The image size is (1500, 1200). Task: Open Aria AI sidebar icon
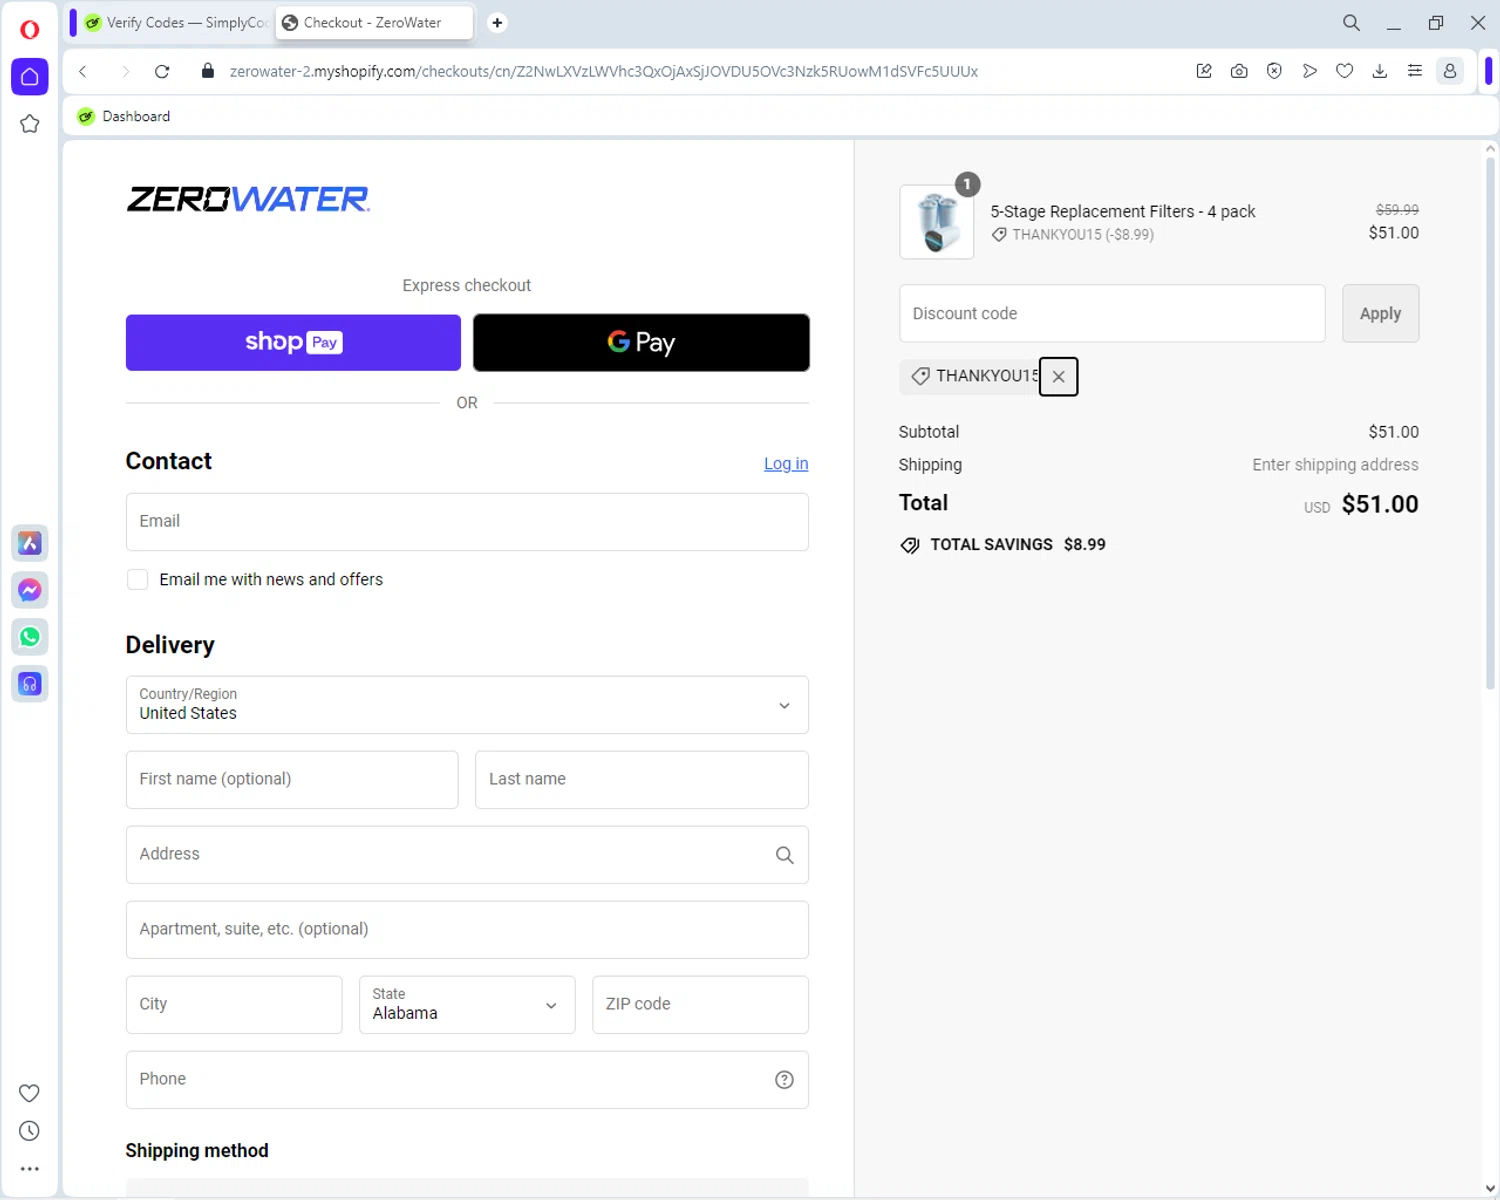click(30, 543)
